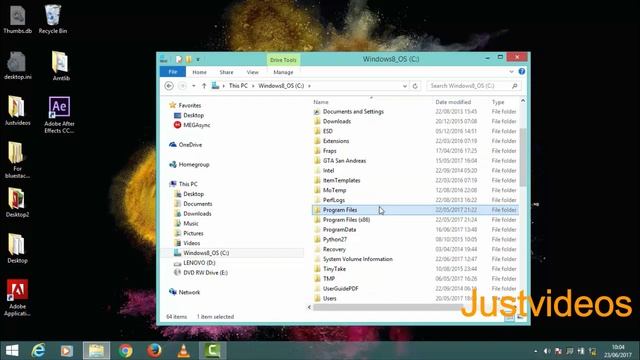The width and height of the screenshot is (640, 360).
Task: Launch Internet Explorer from taskbar
Action: (39, 351)
